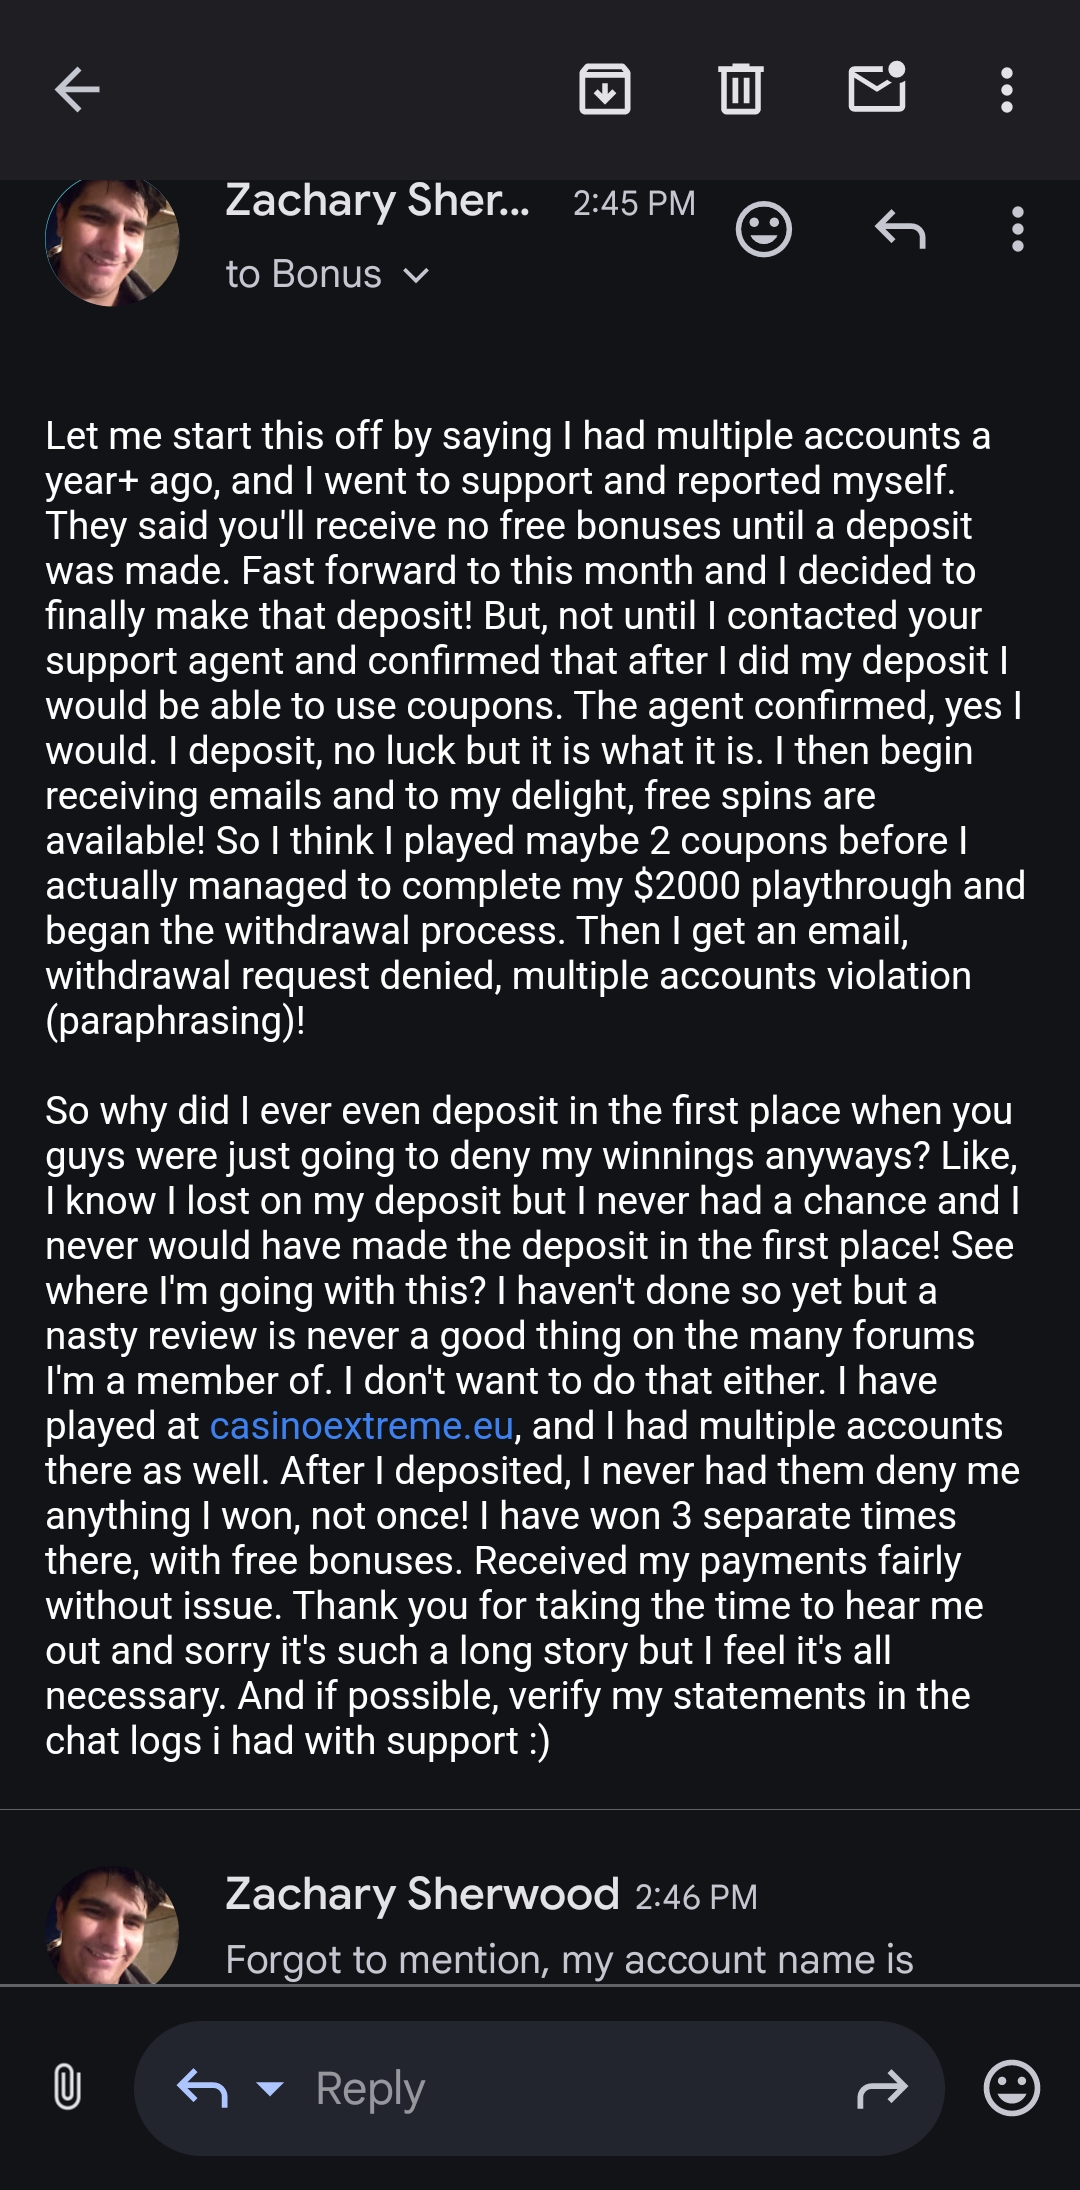The height and width of the screenshot is (2190, 1080).
Task: Open the top bar overflow menu
Action: (1007, 90)
